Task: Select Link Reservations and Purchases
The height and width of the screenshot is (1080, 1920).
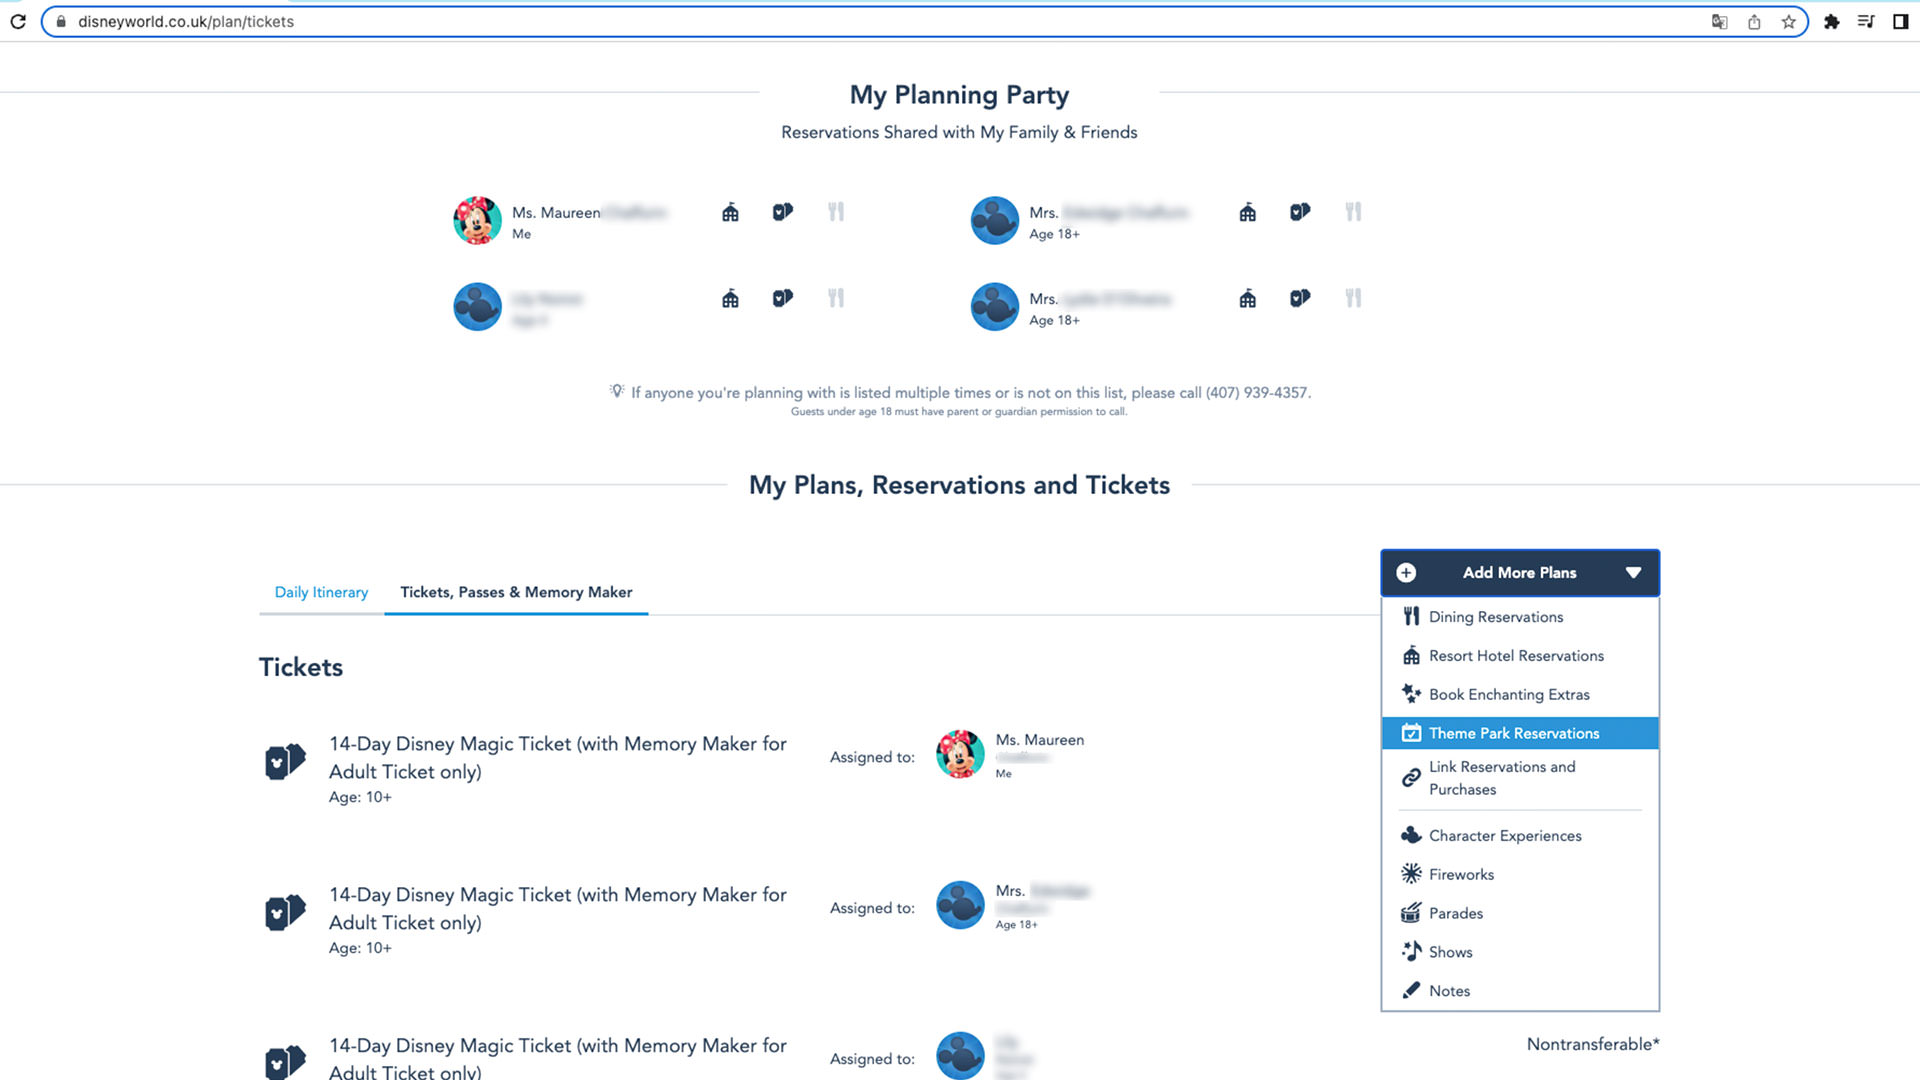Action: tap(1520, 778)
